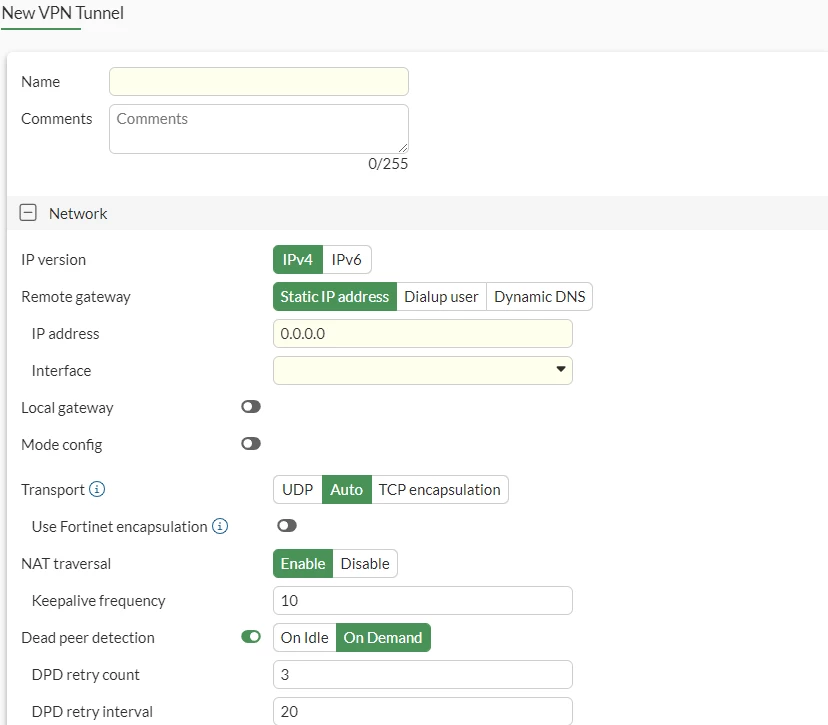Choose Dynamic DNS remote gateway
The height and width of the screenshot is (725, 828).
(x=539, y=296)
